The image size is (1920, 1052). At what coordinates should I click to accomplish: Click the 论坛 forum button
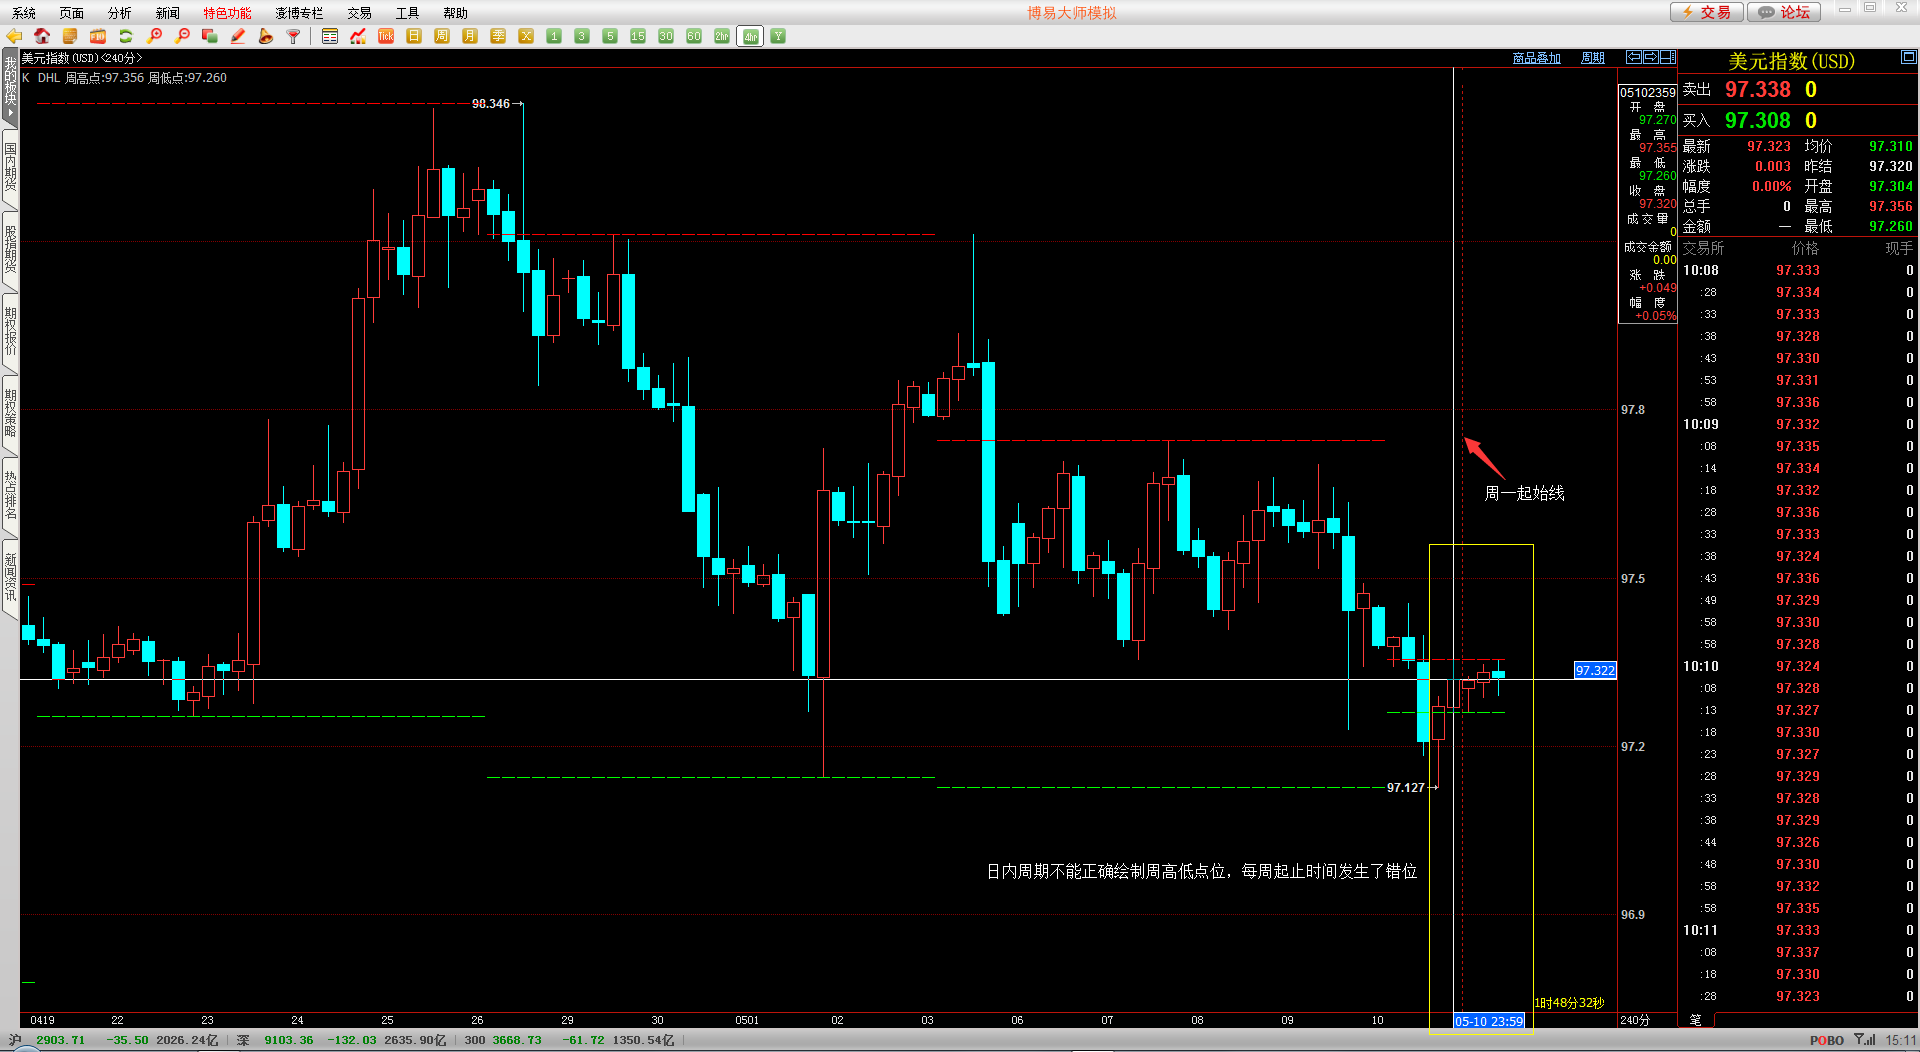pyautogui.click(x=1784, y=12)
